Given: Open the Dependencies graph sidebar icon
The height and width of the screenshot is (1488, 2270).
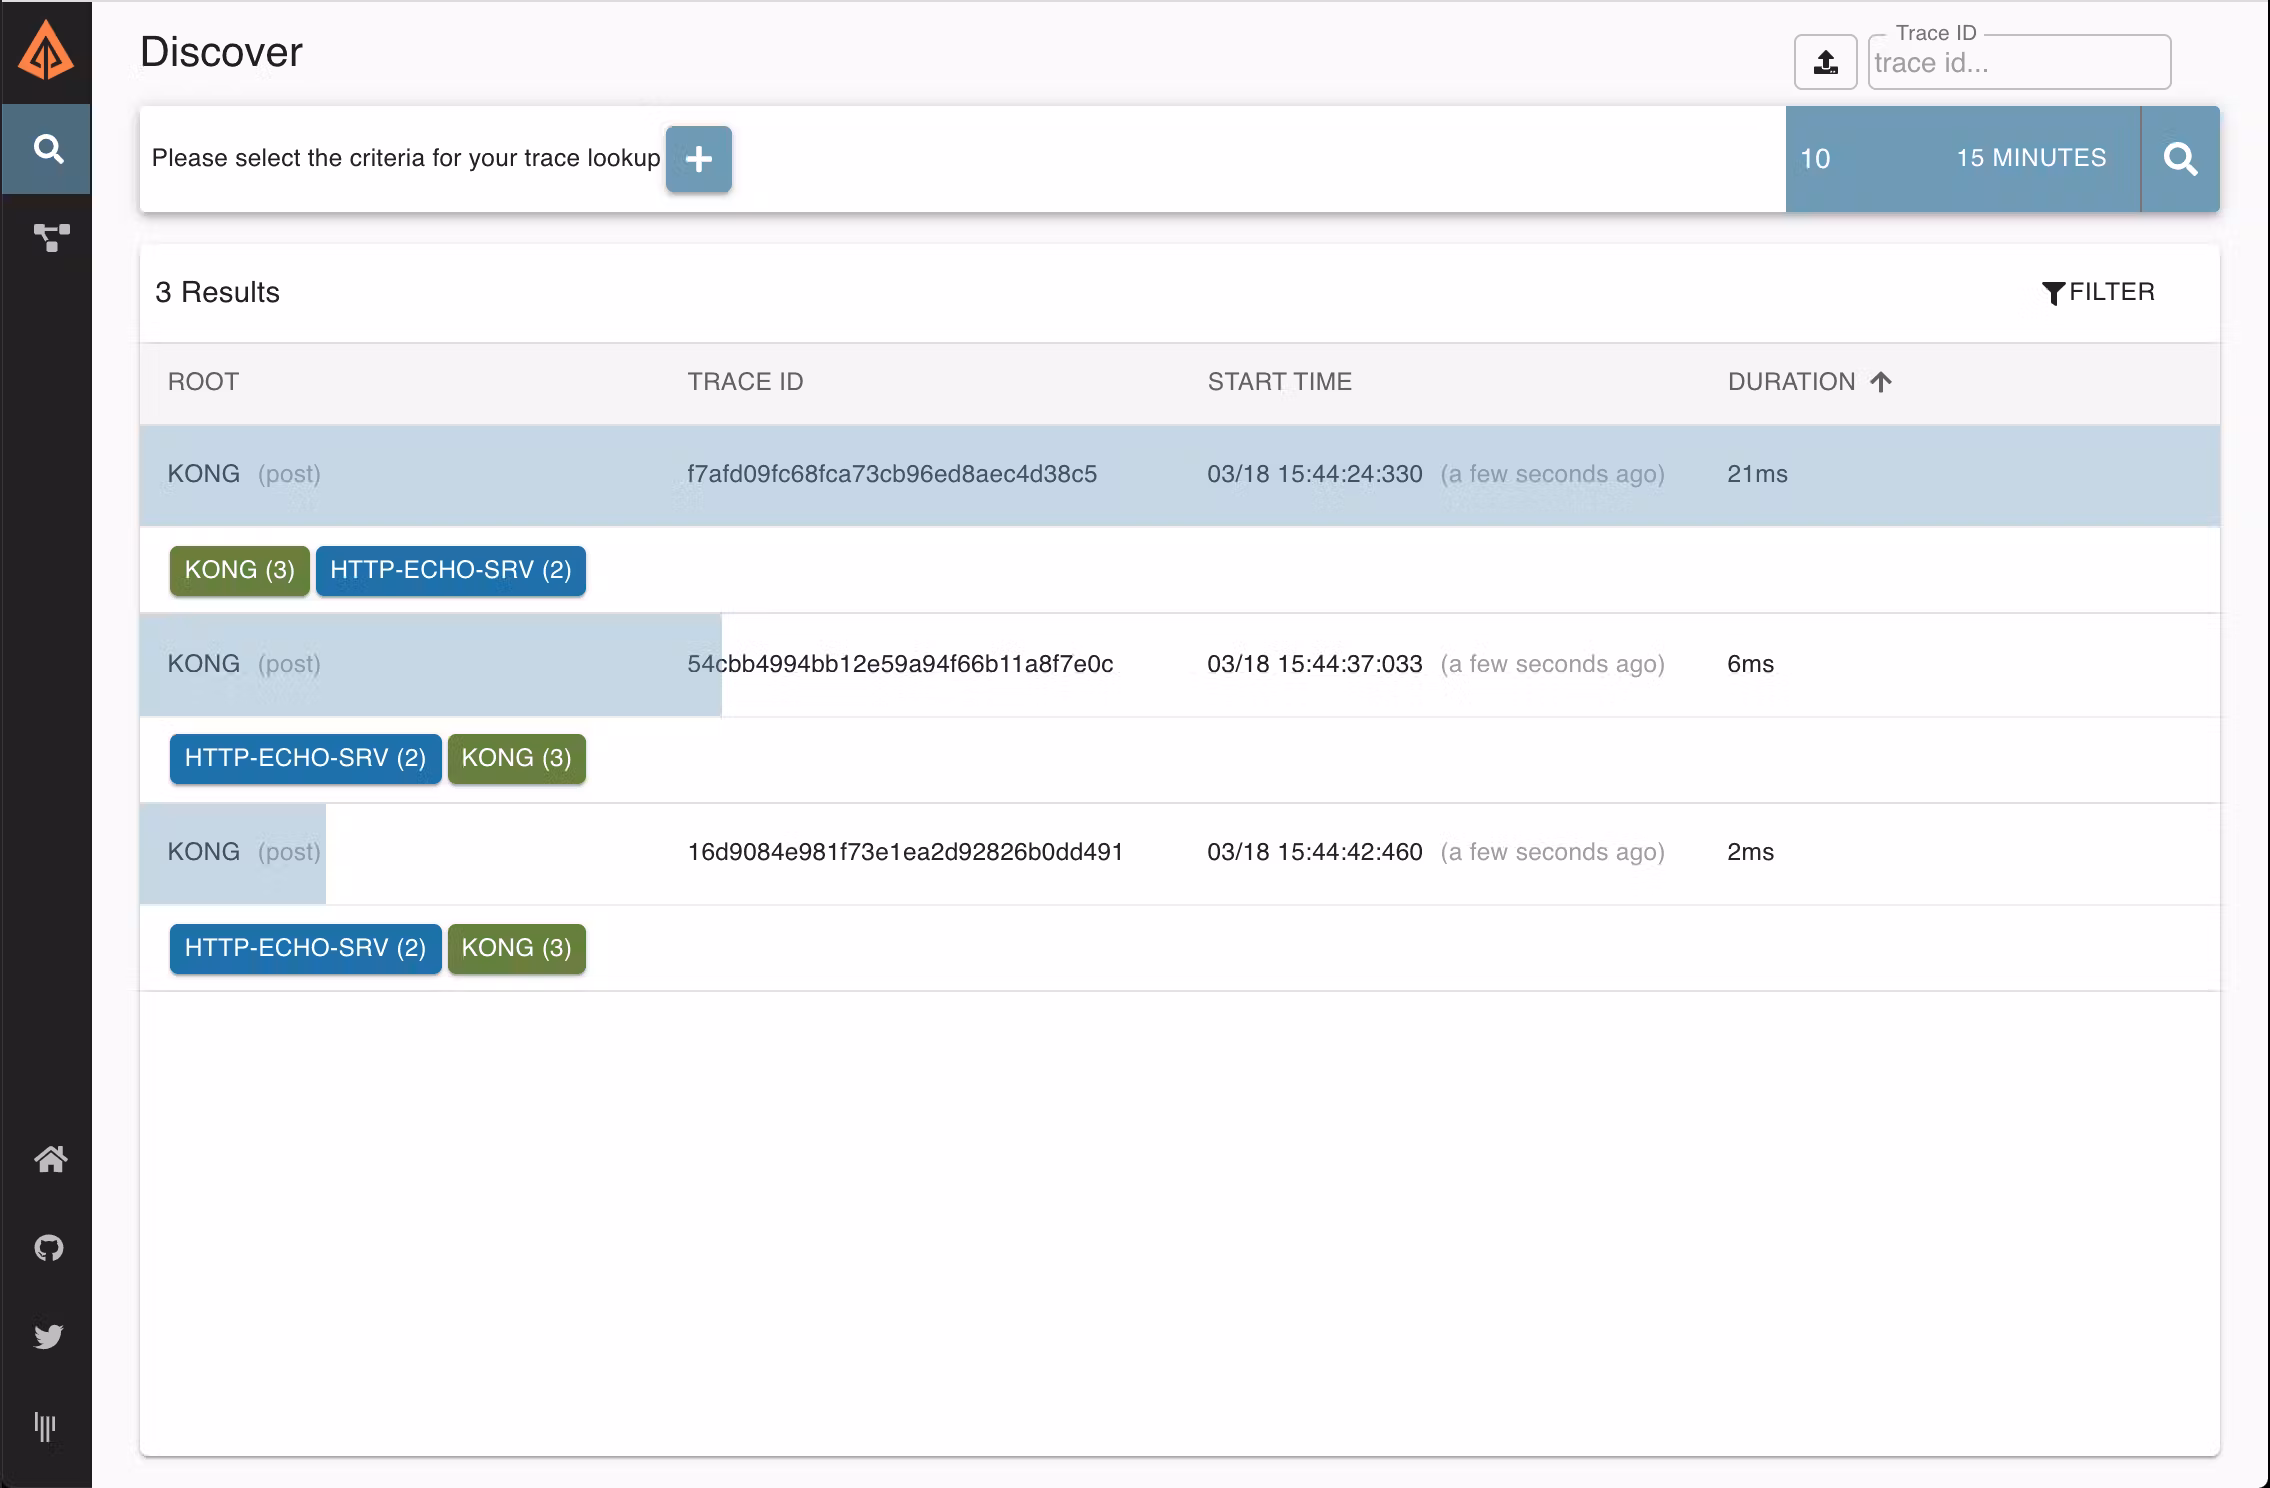Looking at the screenshot, I should [x=50, y=238].
